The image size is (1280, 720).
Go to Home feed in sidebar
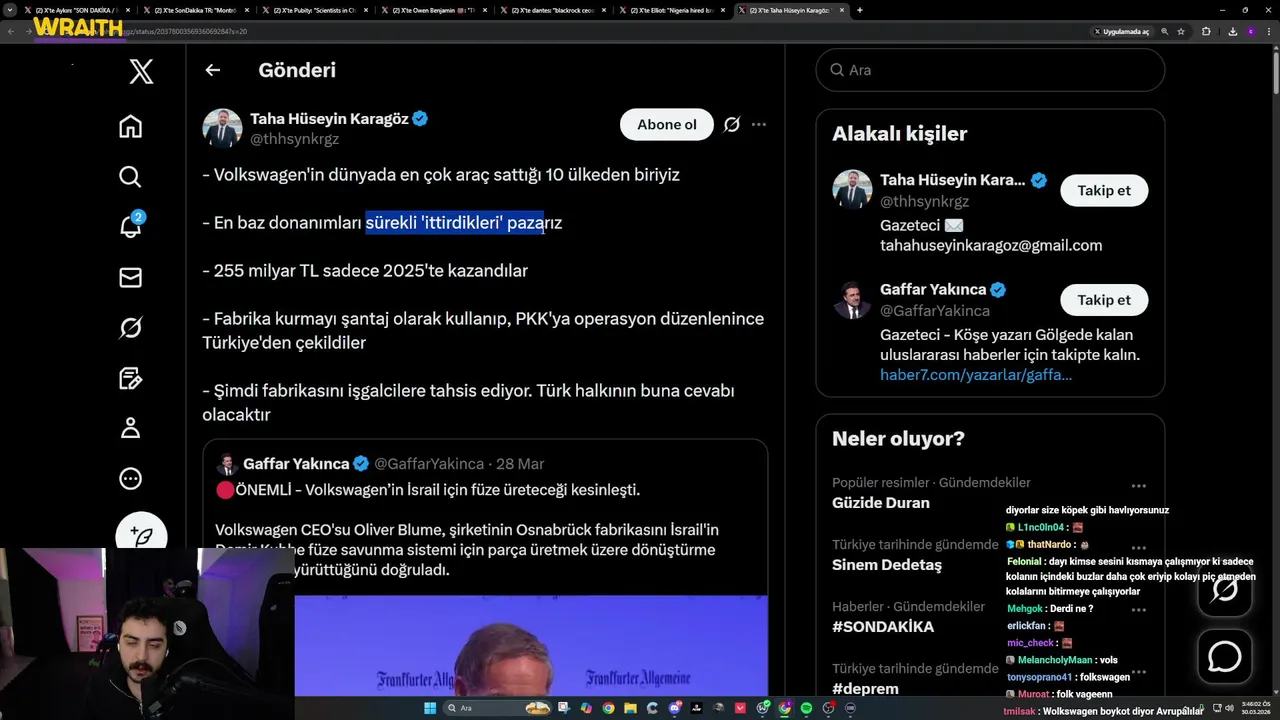(x=130, y=126)
